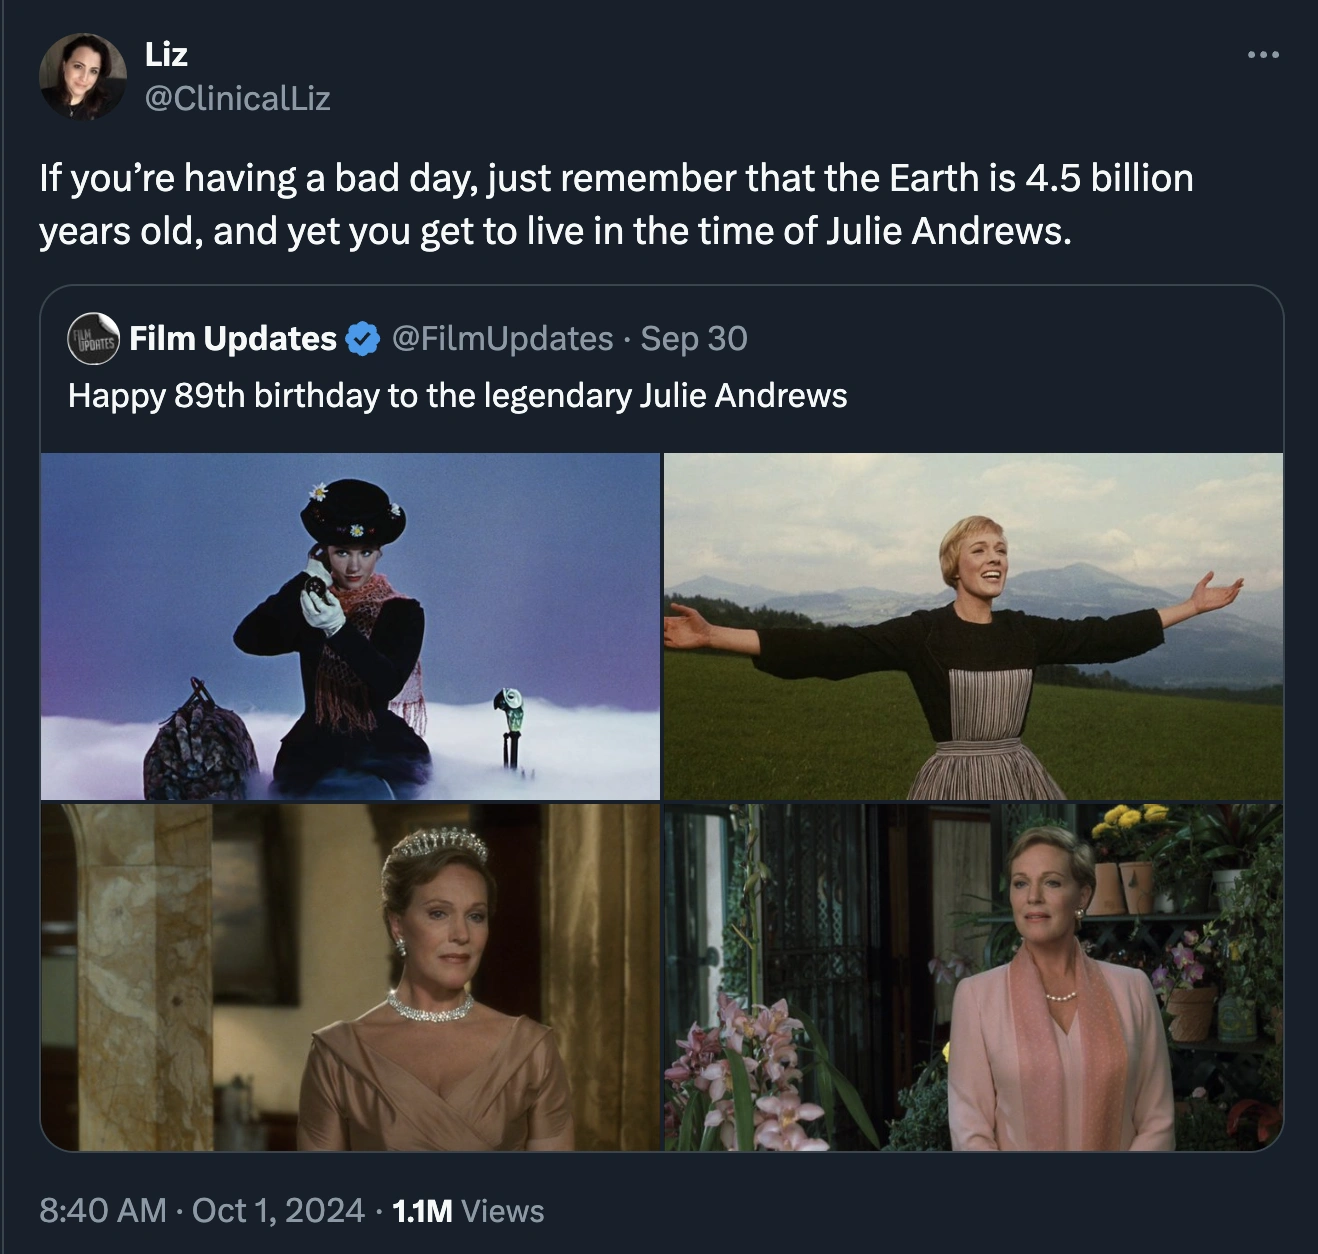
Task: Click the carpet bag in first photo
Action: [200, 740]
